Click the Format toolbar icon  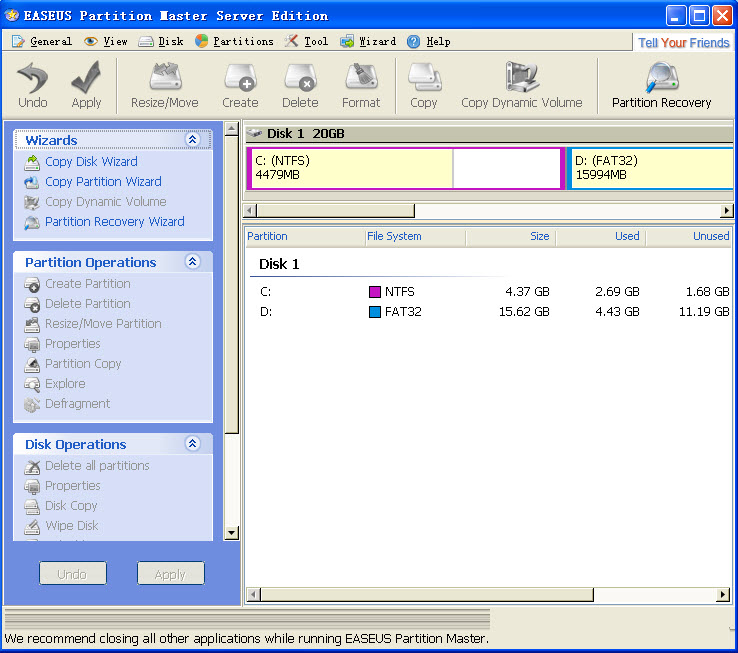coord(361,78)
